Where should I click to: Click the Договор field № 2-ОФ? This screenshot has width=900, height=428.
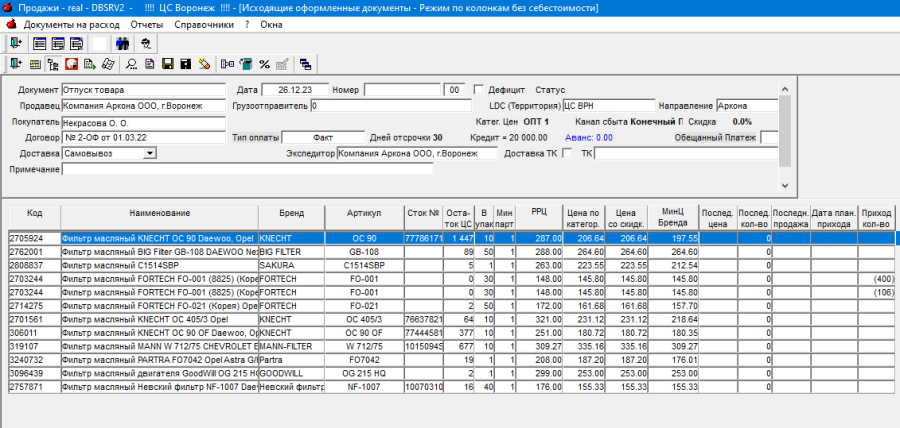143,138
